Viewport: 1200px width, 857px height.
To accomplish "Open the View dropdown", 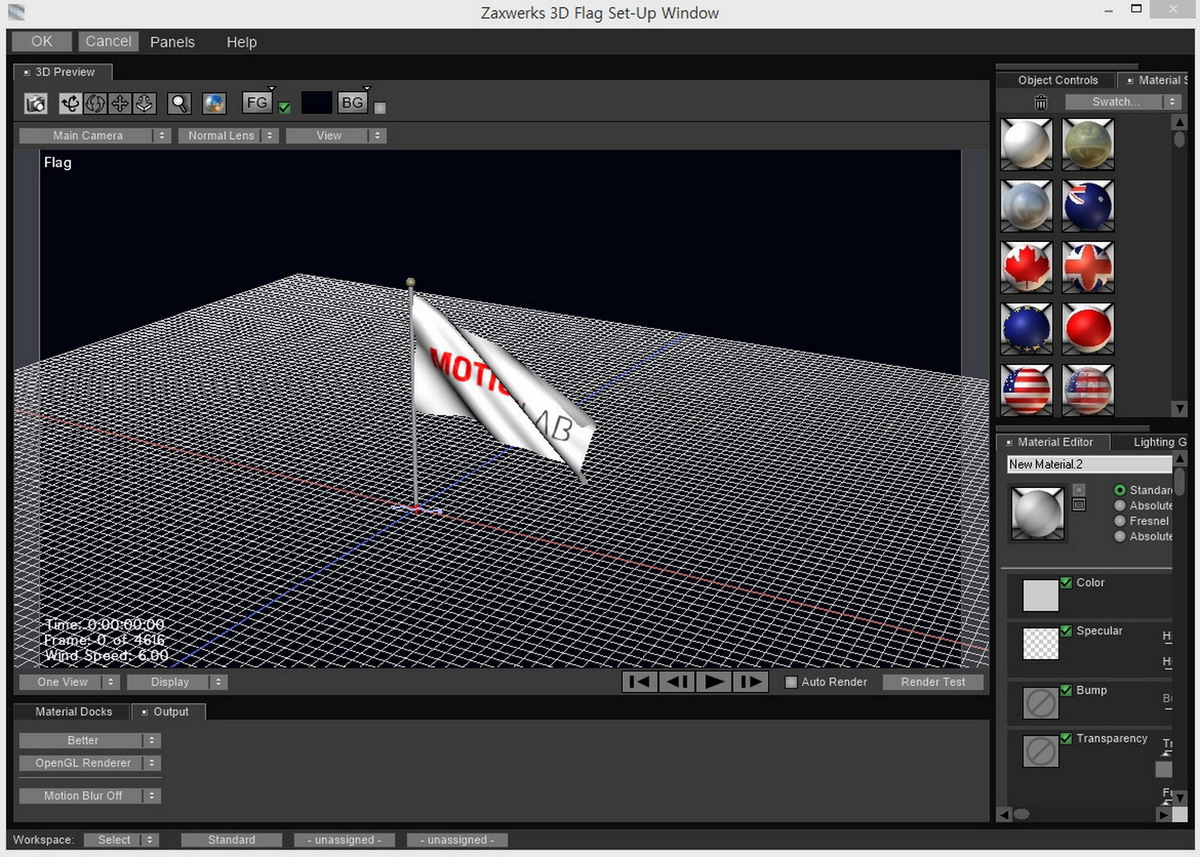I will [x=336, y=136].
